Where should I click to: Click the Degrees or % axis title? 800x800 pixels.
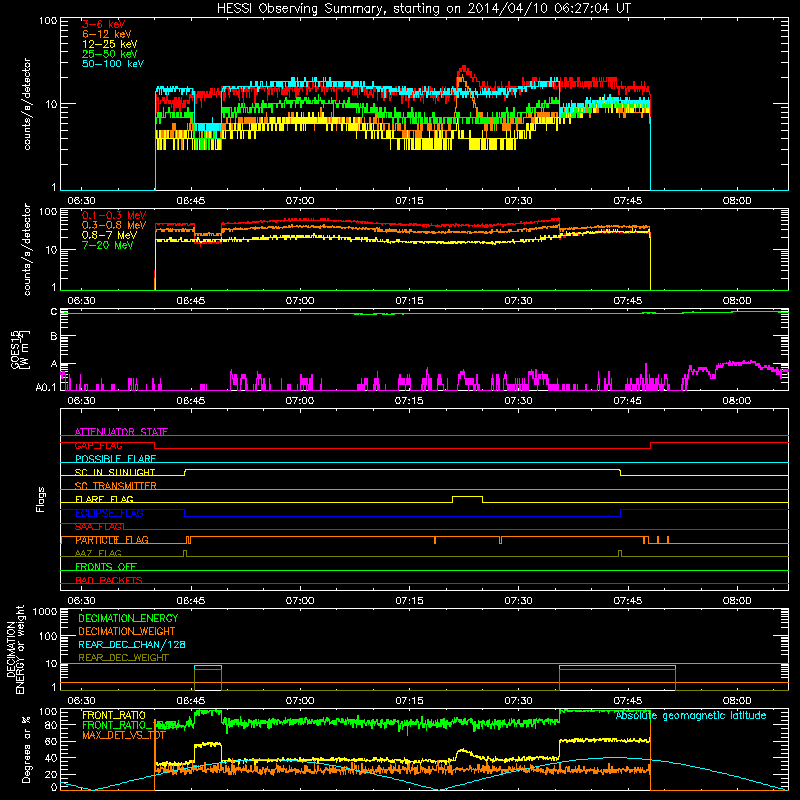[26, 749]
